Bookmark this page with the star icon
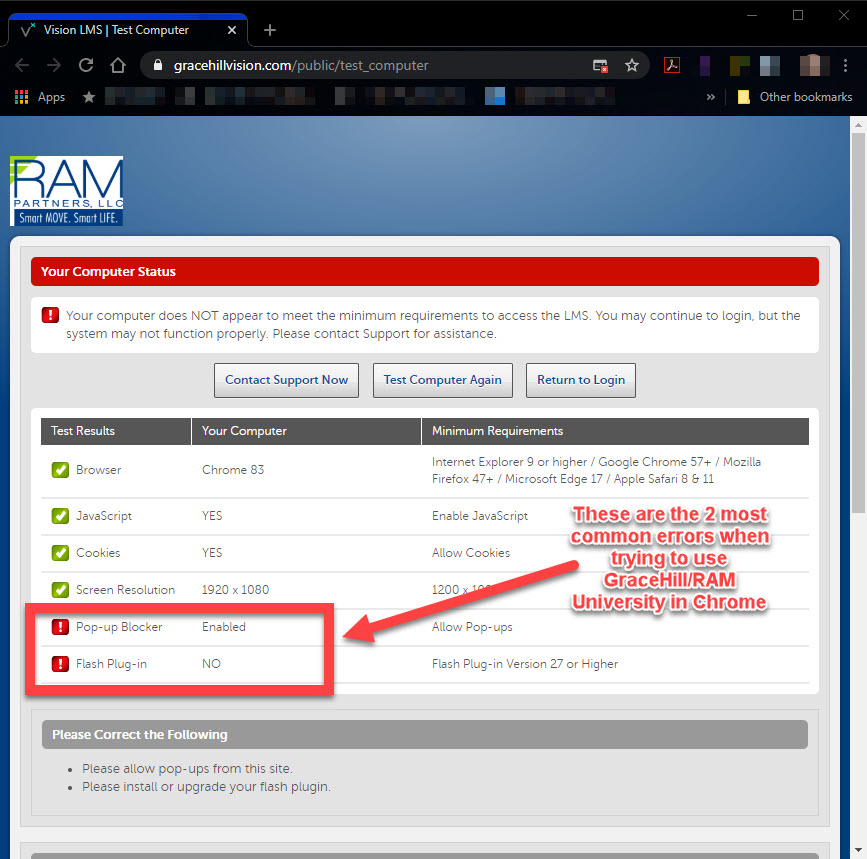Image resolution: width=867 pixels, height=859 pixels. pos(631,65)
